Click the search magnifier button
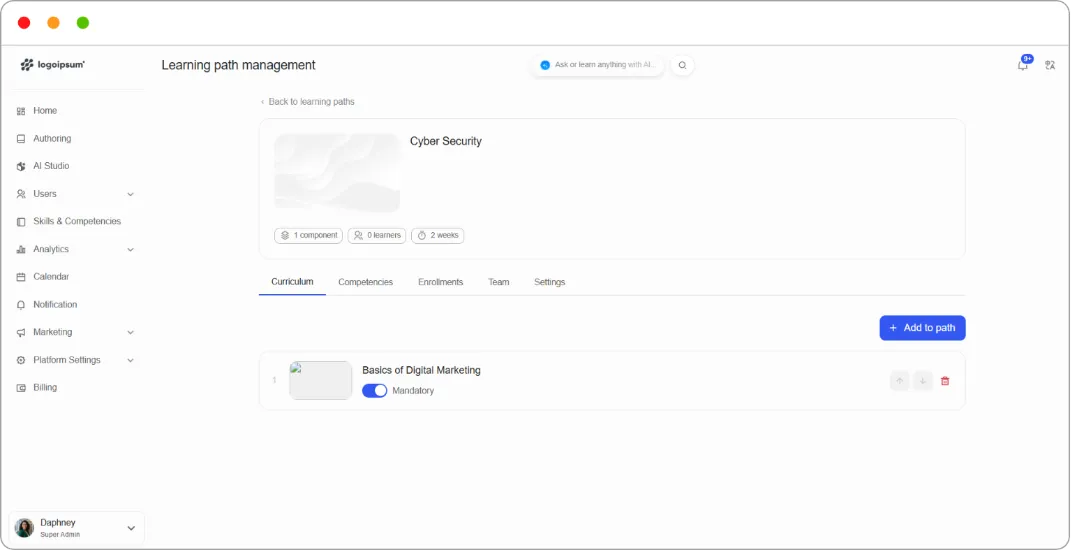1071x550 pixels. coord(682,66)
